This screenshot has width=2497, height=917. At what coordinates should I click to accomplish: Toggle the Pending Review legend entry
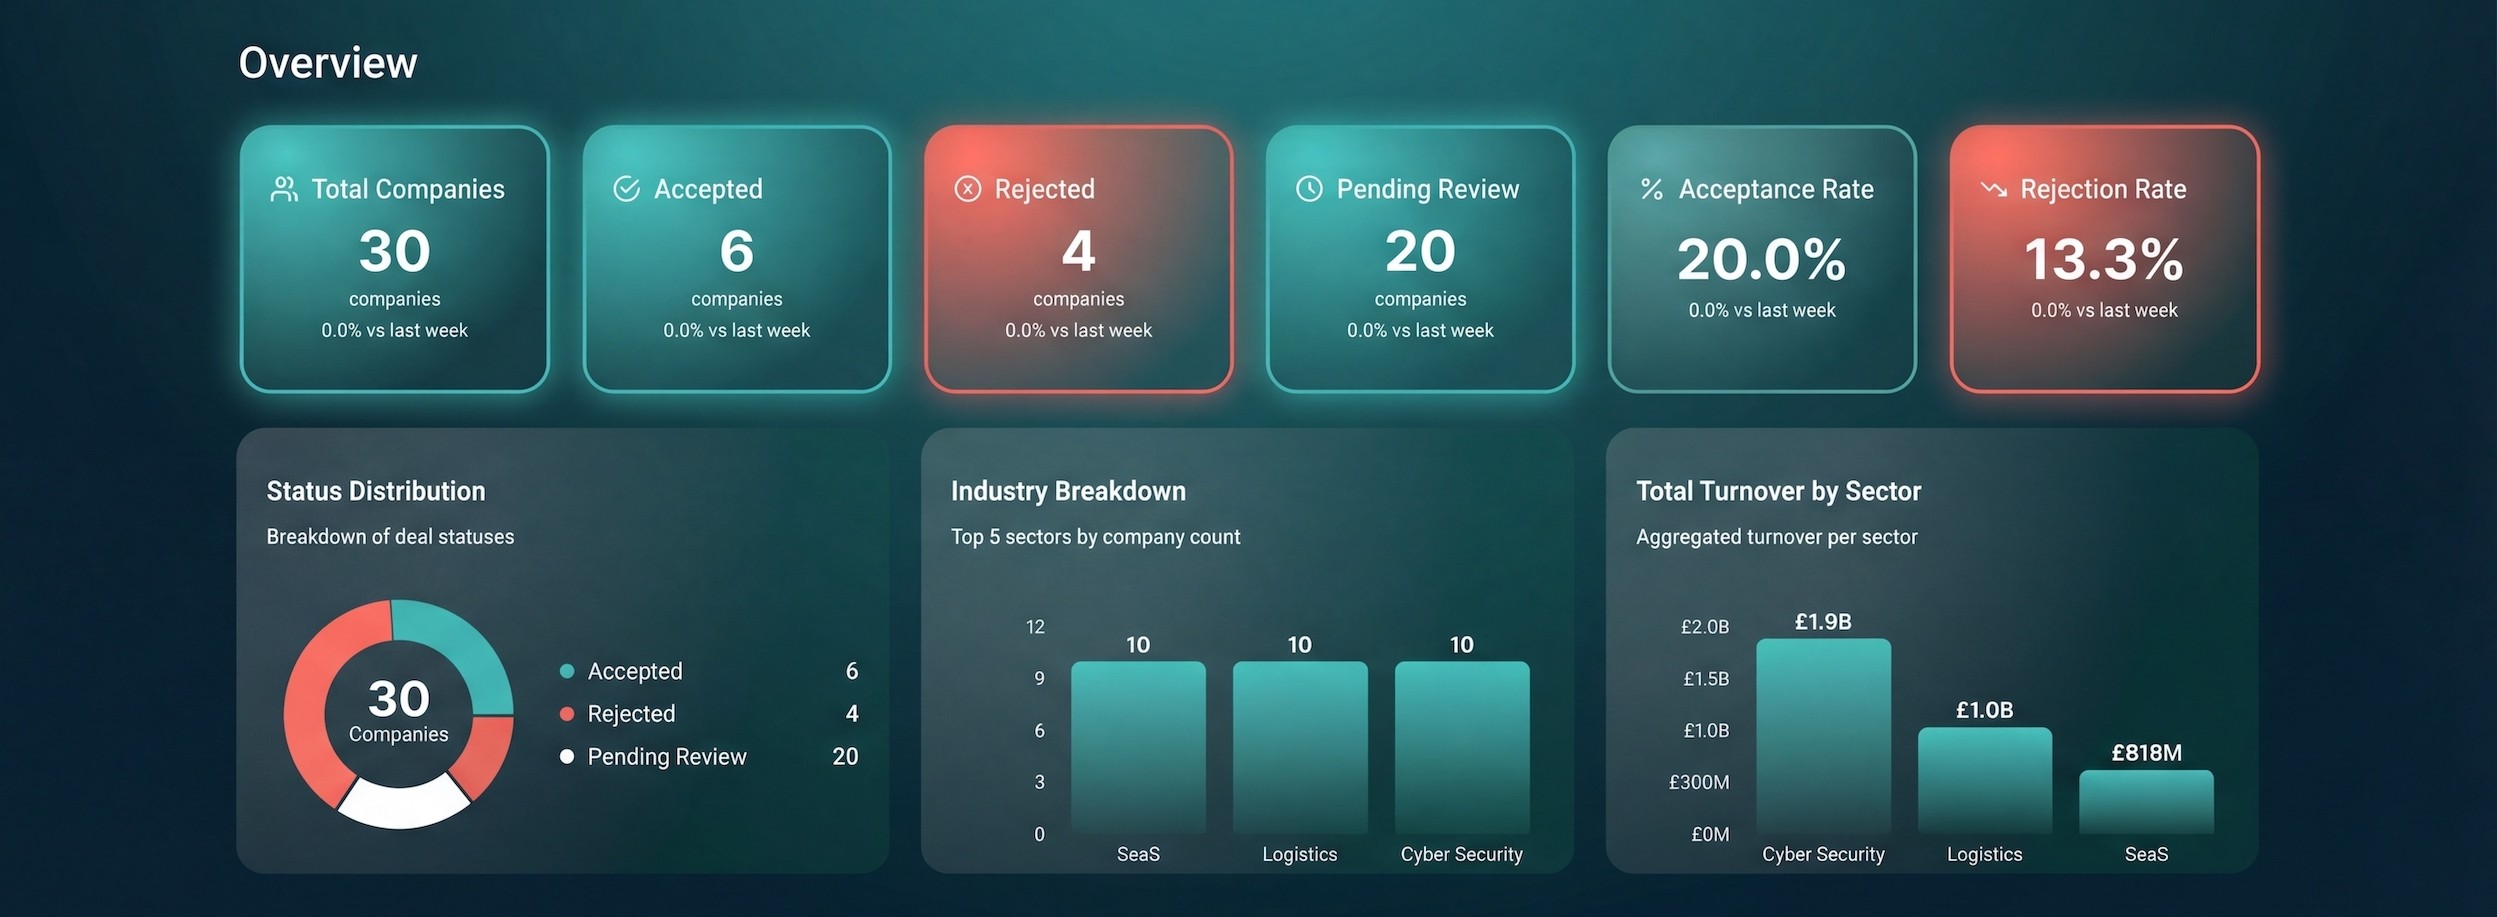coord(666,757)
